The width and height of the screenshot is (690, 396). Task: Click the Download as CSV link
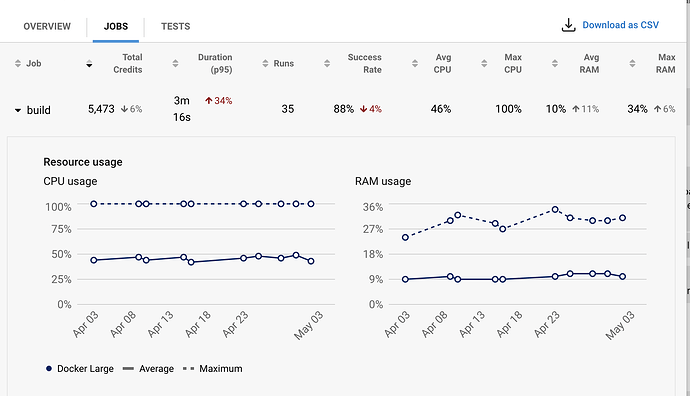tap(620, 25)
